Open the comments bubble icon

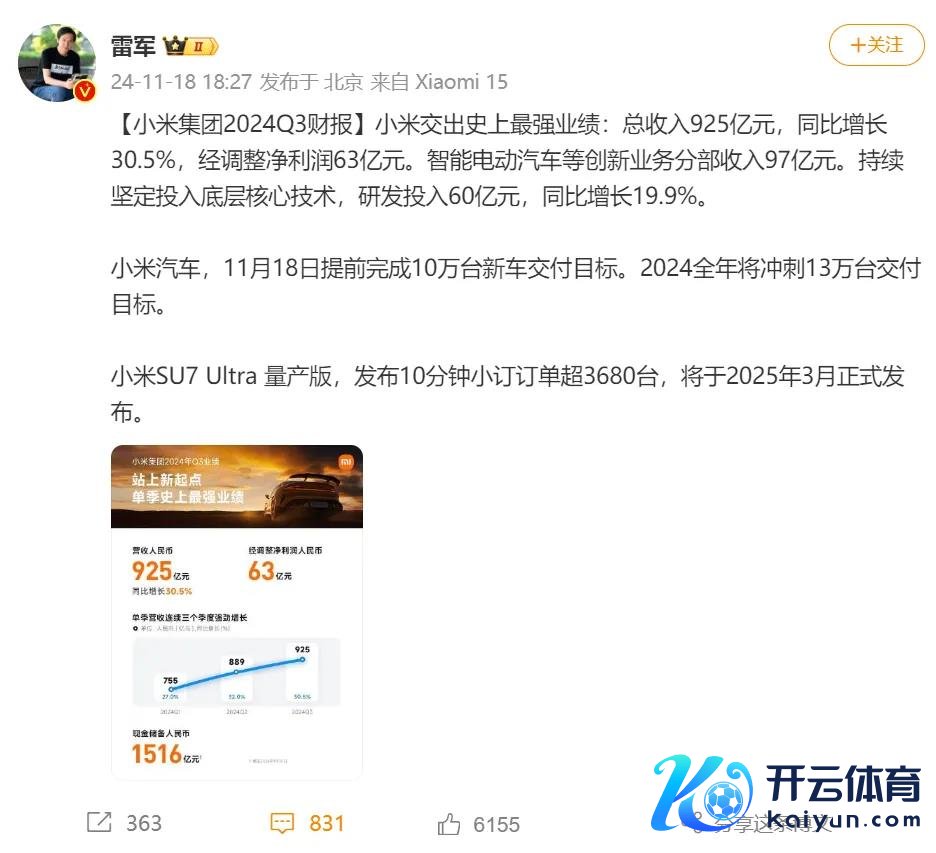[282, 823]
